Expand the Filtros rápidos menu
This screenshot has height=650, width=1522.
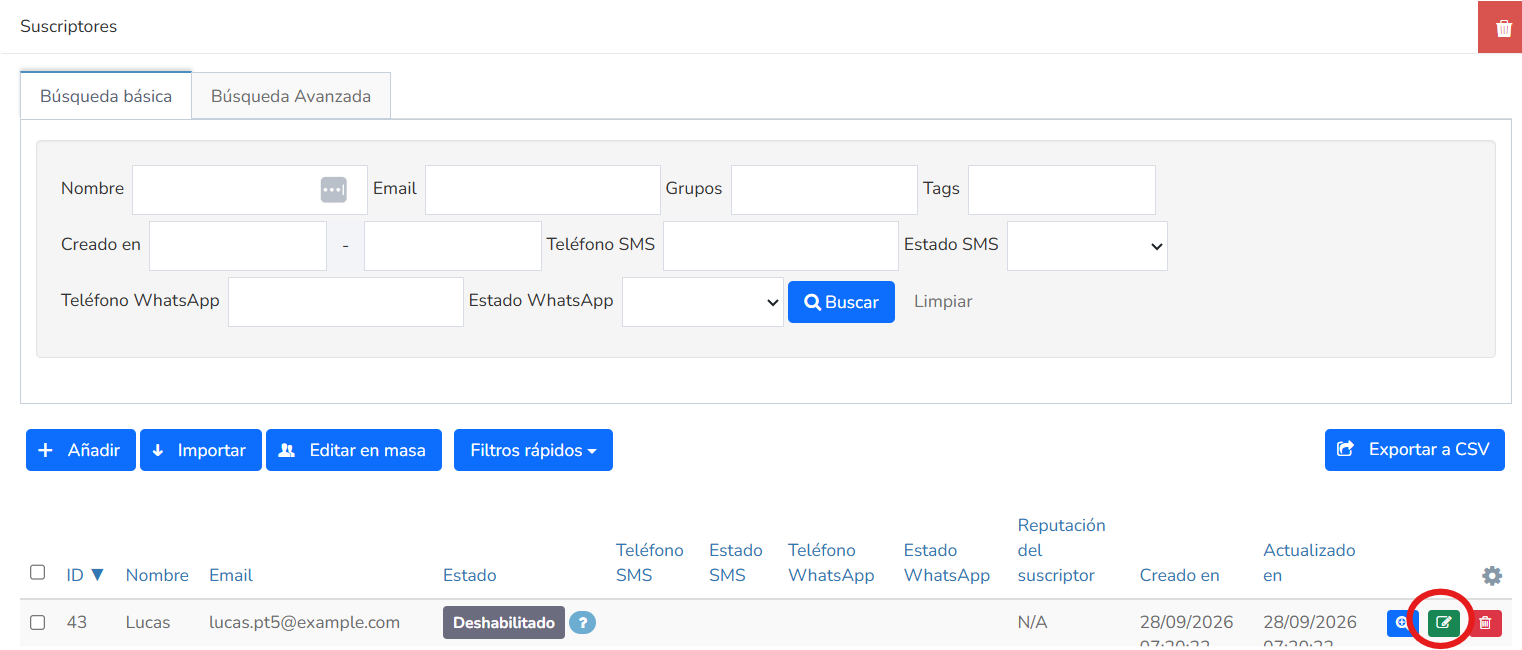(x=533, y=450)
